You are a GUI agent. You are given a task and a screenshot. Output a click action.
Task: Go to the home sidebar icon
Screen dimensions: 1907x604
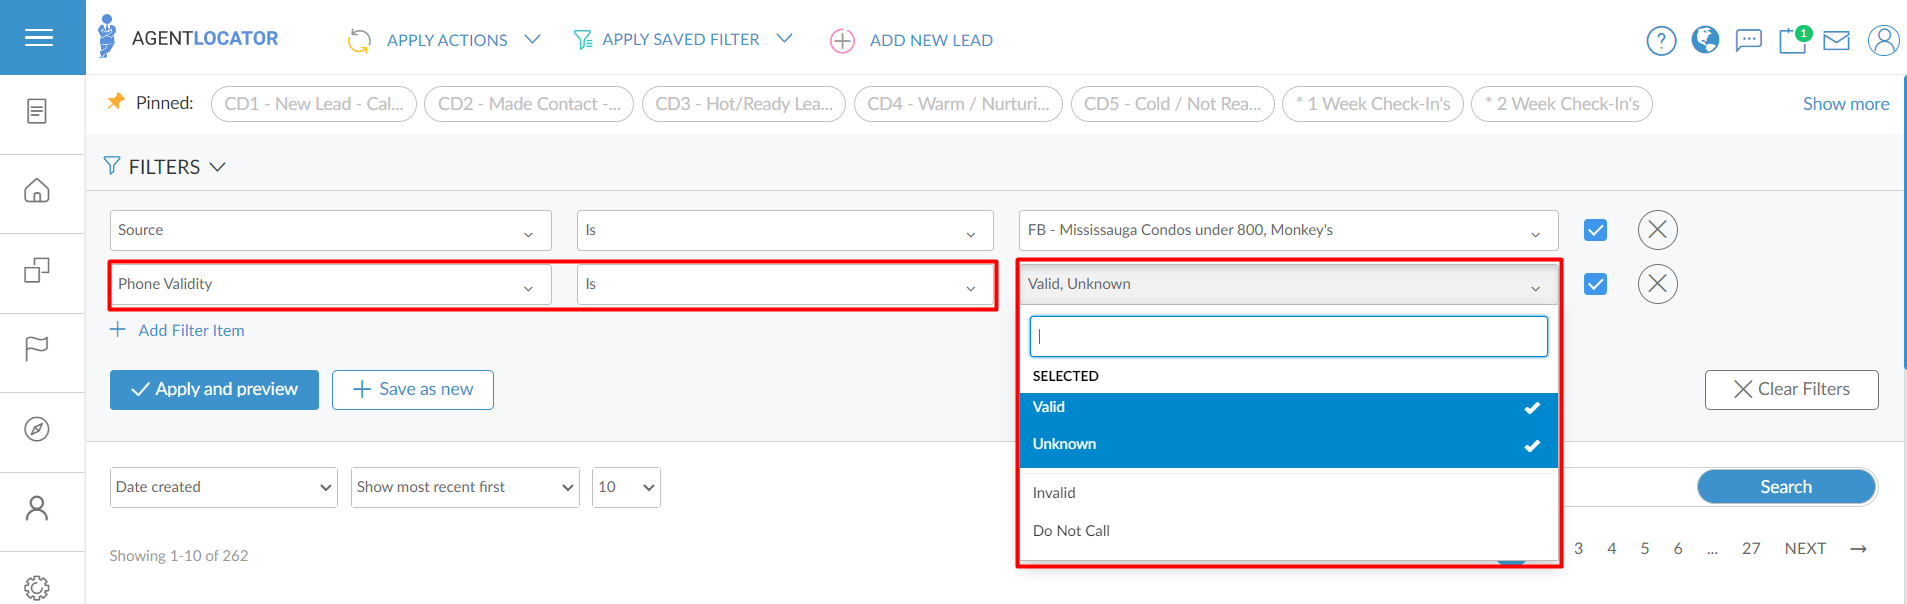coord(37,190)
